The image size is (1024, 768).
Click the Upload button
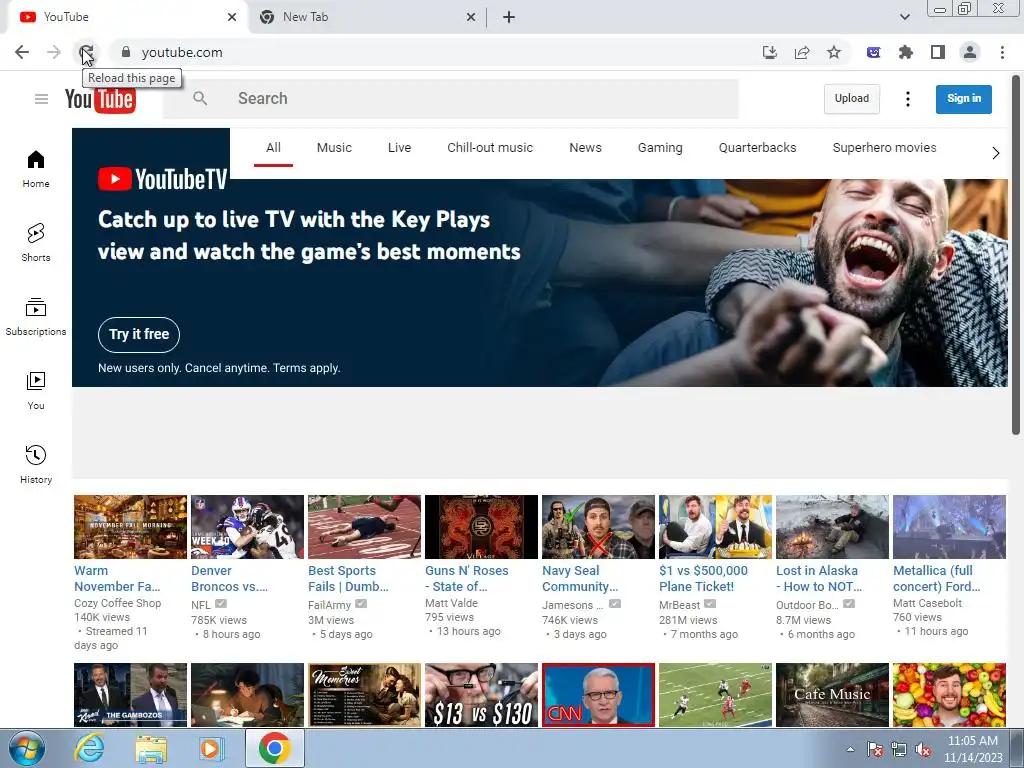point(852,99)
